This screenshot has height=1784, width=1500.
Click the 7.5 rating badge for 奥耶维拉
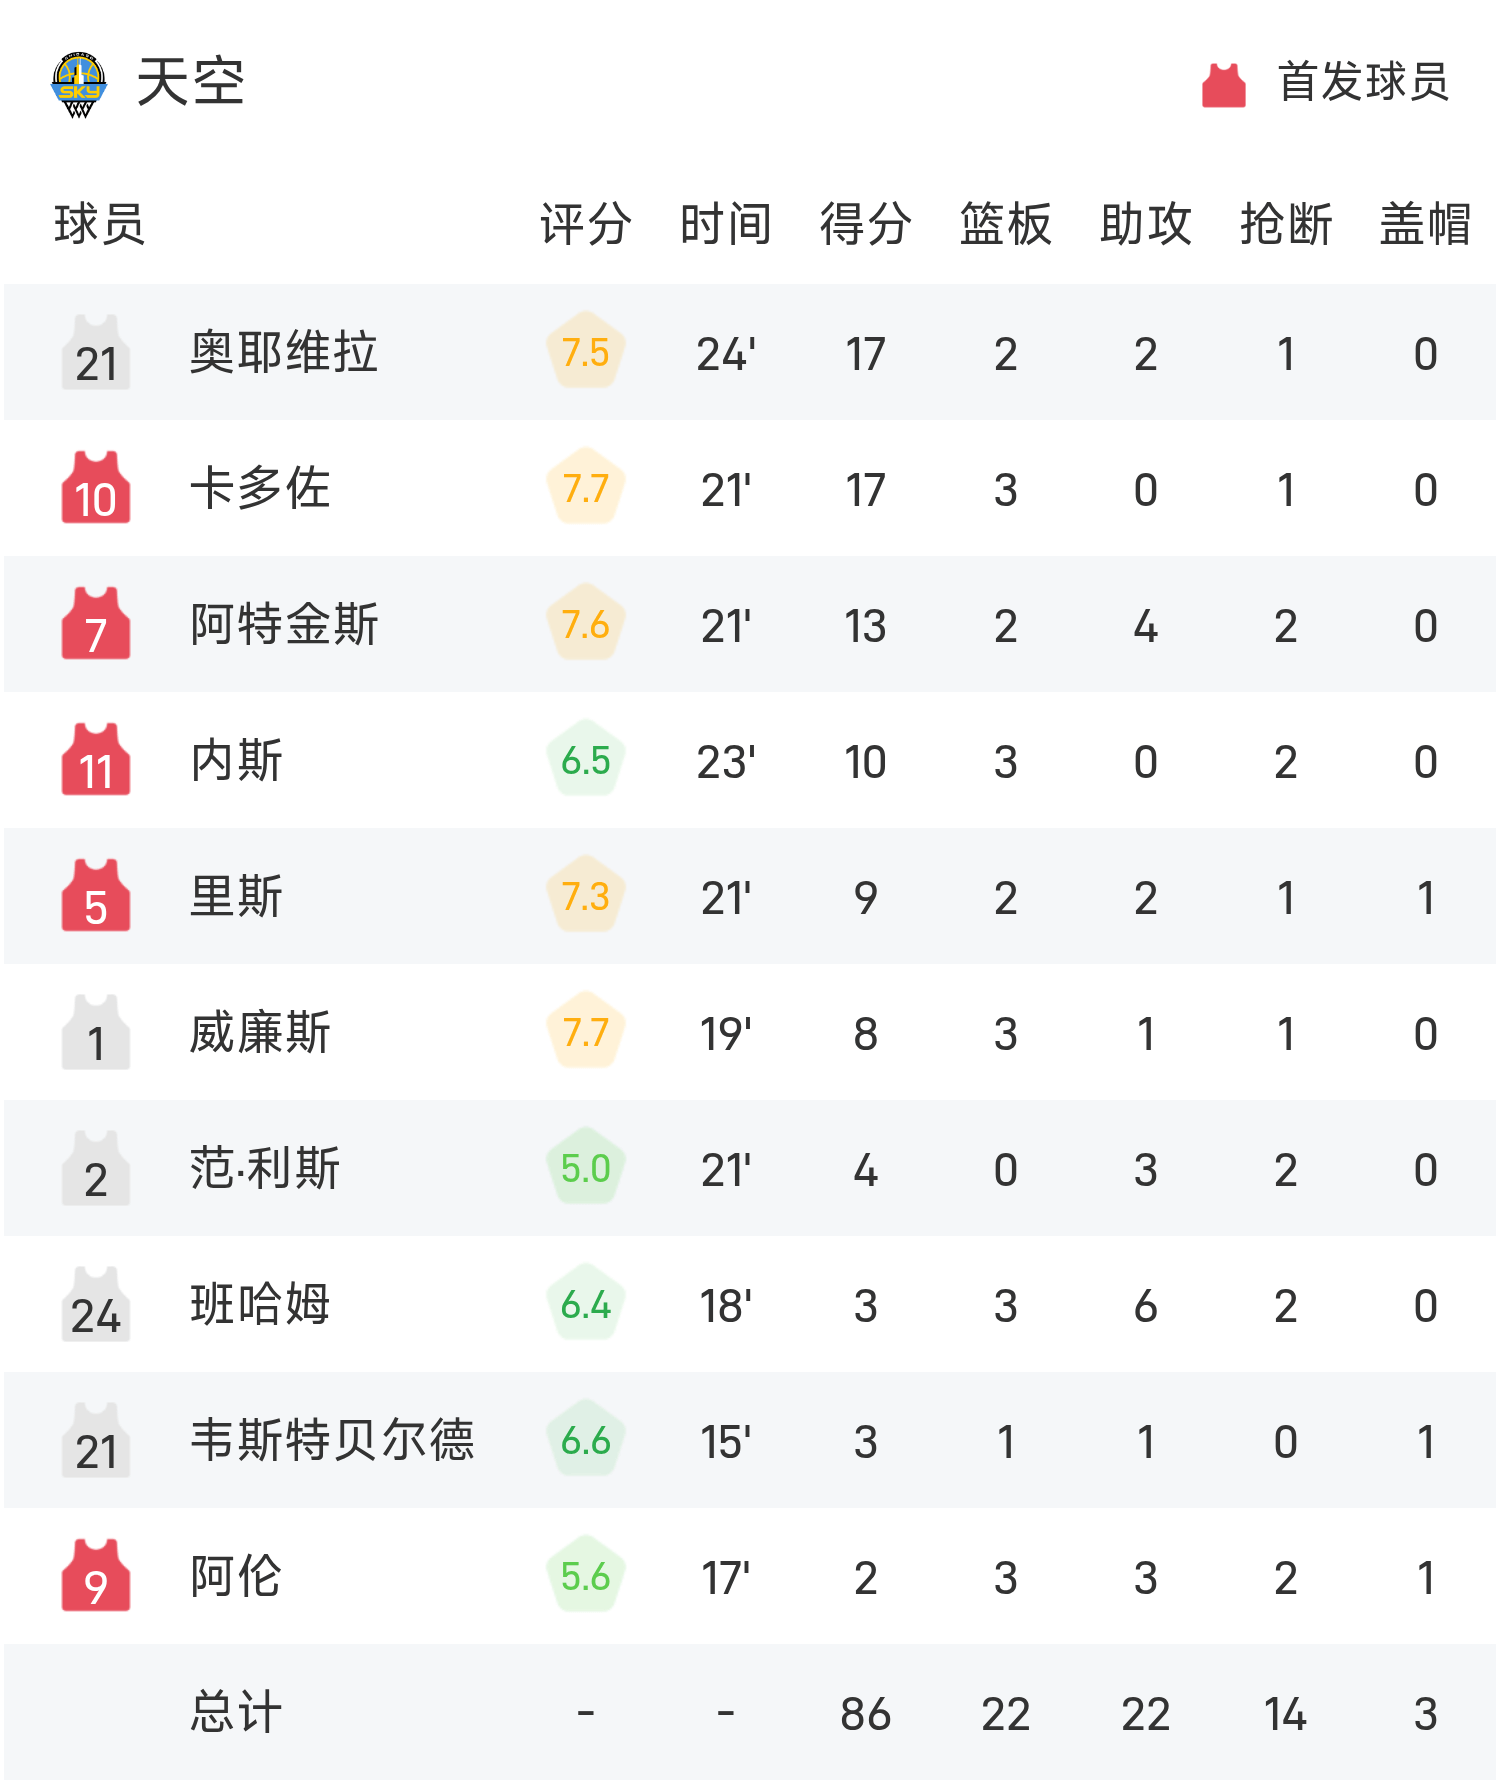click(x=586, y=352)
